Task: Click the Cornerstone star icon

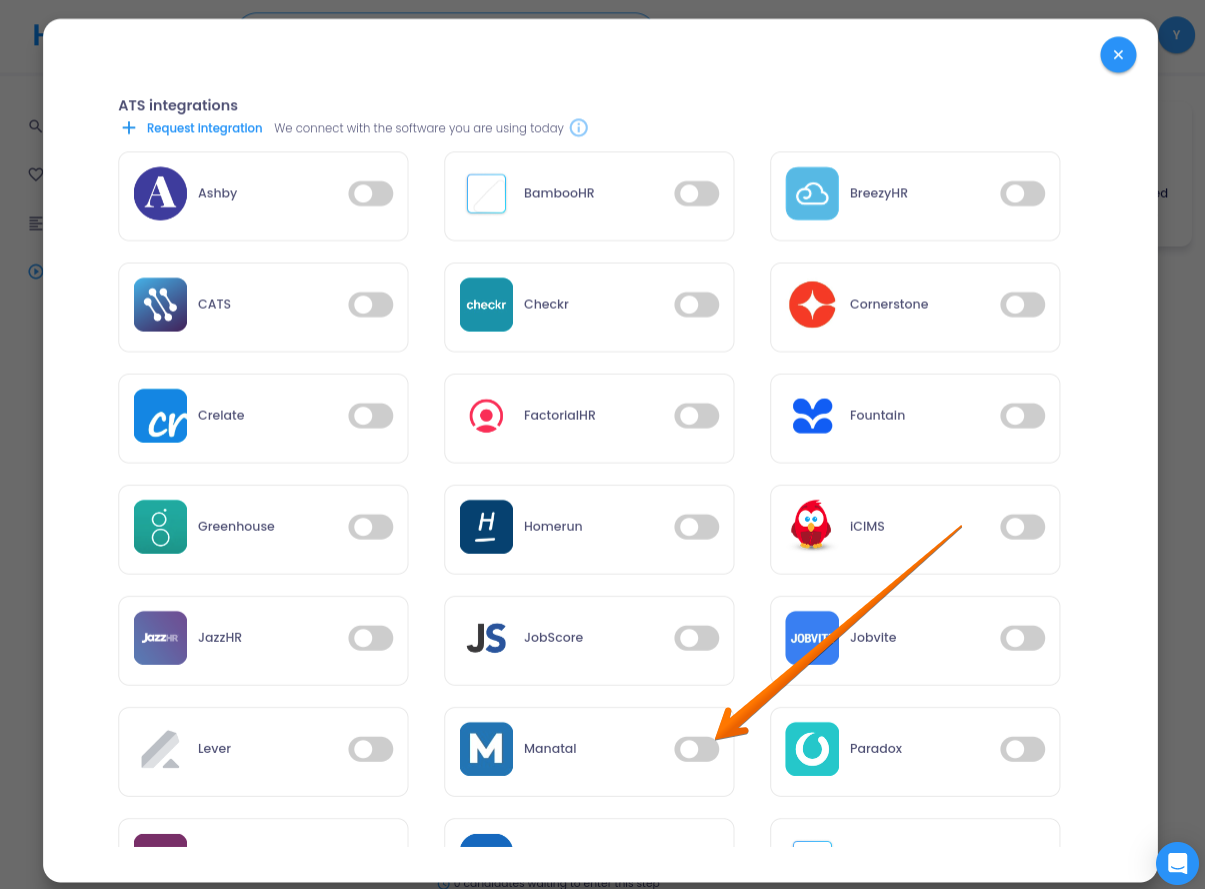Action: point(812,305)
